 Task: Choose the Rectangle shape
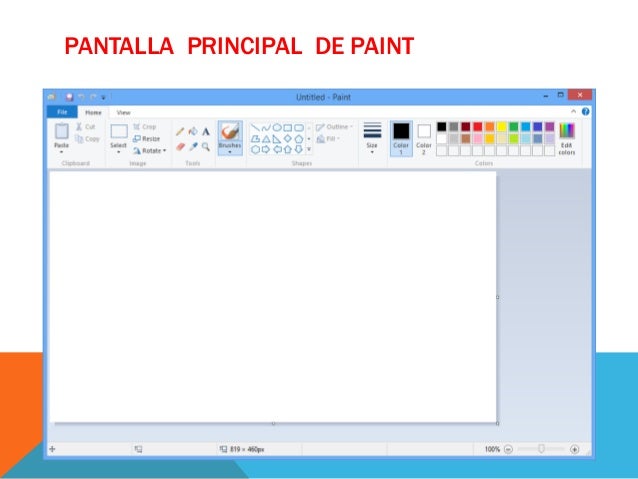[288, 128]
